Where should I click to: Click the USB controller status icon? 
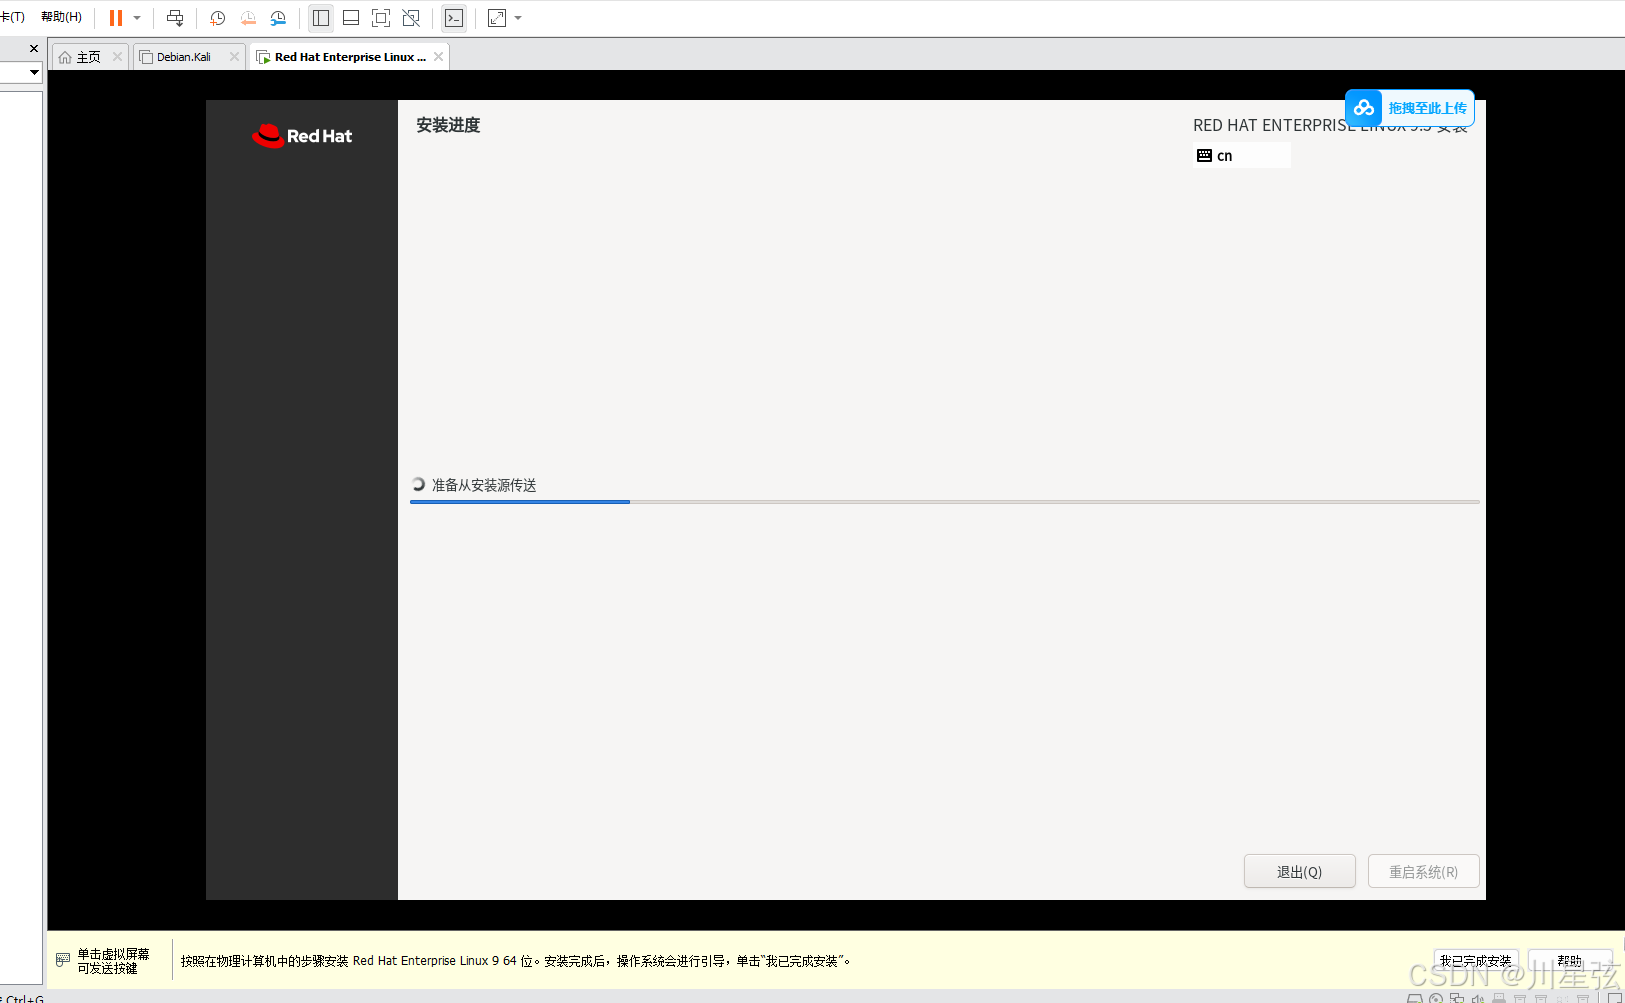tap(1499, 998)
